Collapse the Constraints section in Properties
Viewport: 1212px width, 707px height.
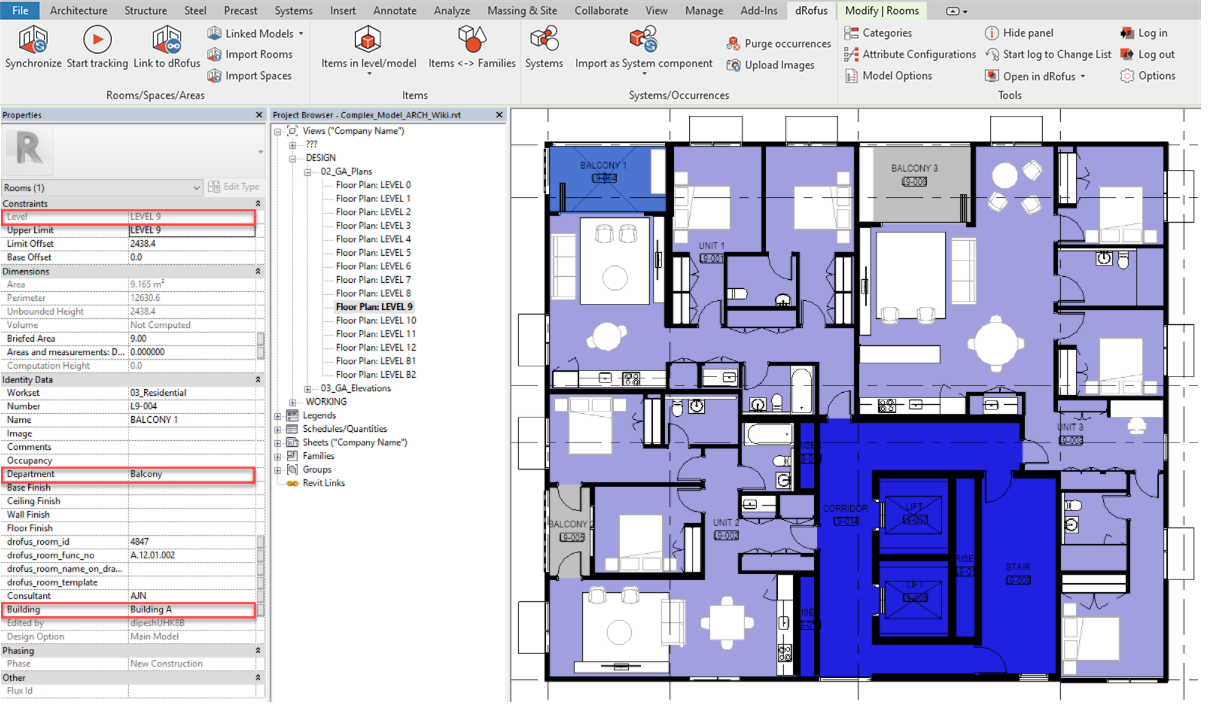coord(258,204)
